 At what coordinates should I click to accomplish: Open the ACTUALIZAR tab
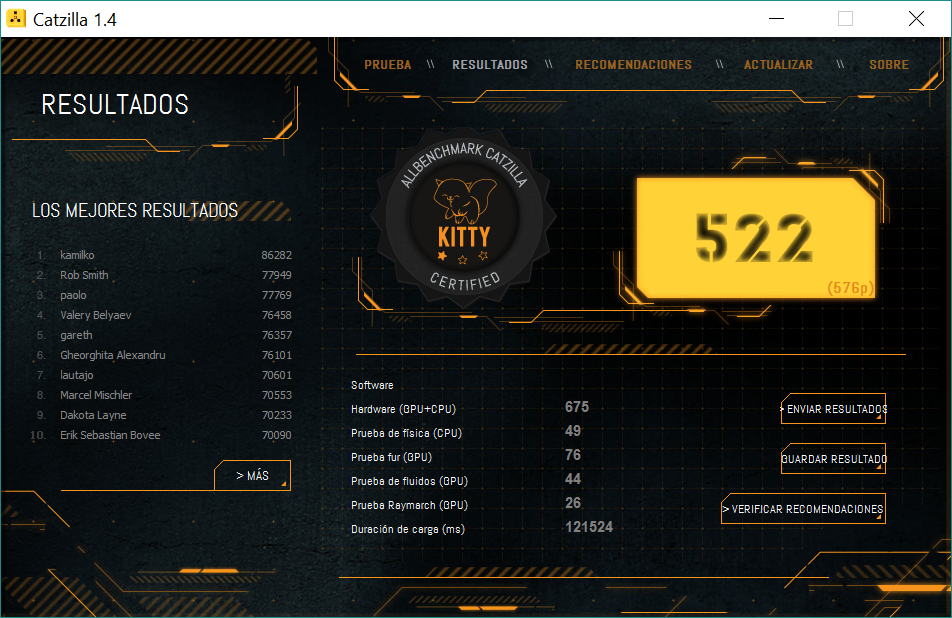tap(778, 65)
